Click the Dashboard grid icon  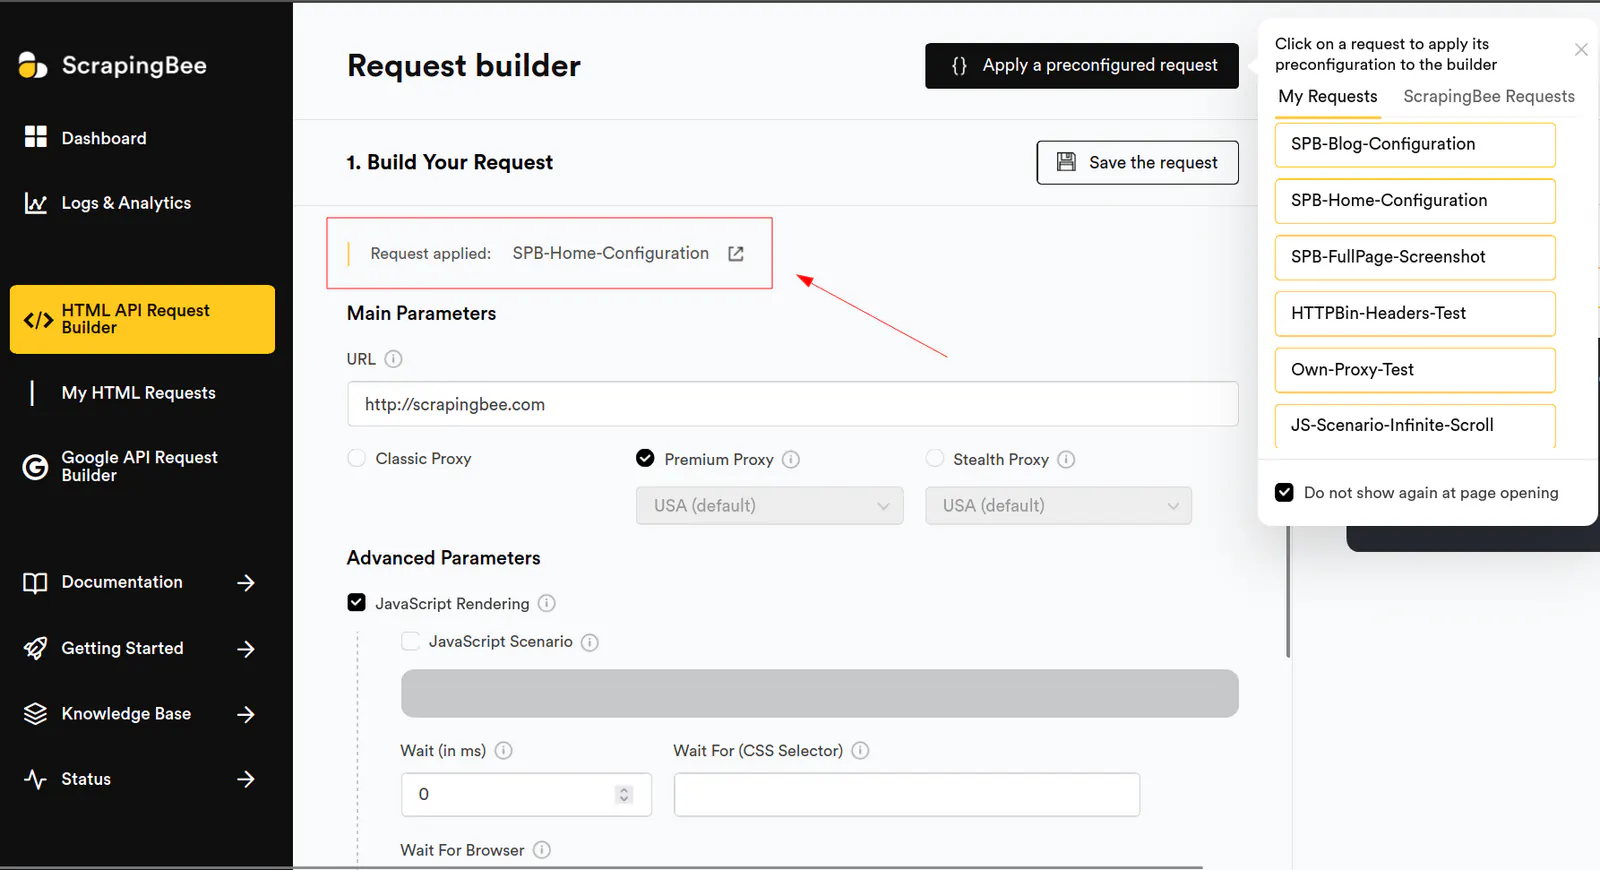click(36, 137)
